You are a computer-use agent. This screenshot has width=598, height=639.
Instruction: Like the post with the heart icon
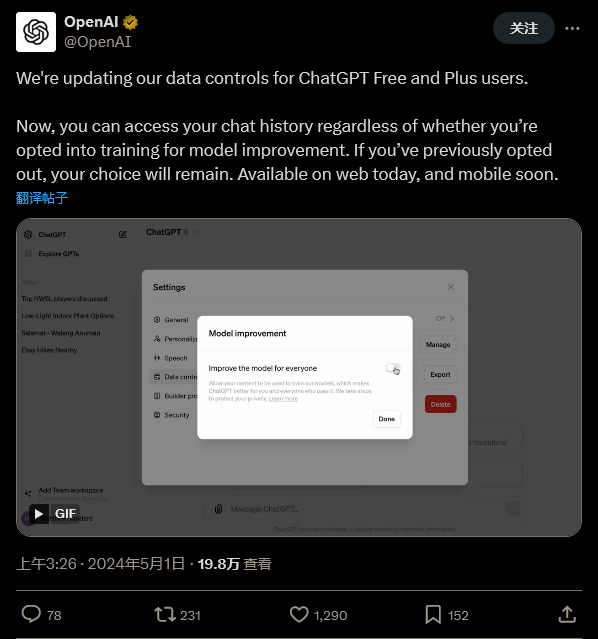coord(299,615)
